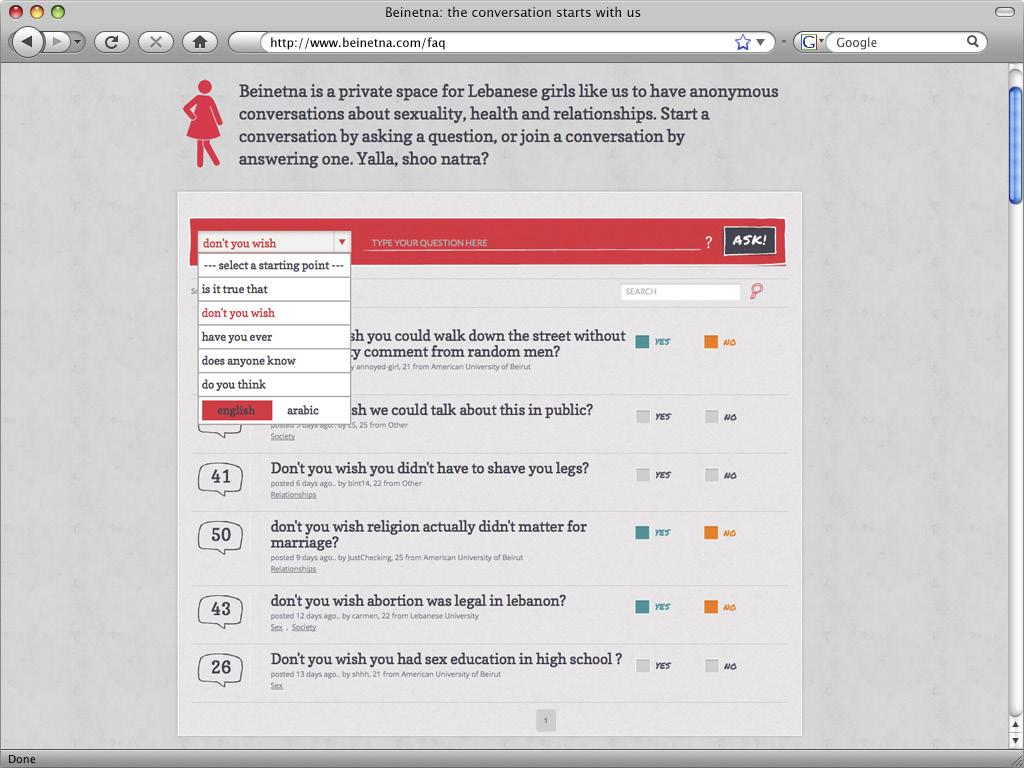
Task: Reload the page with the refresh icon
Action: 112,42
